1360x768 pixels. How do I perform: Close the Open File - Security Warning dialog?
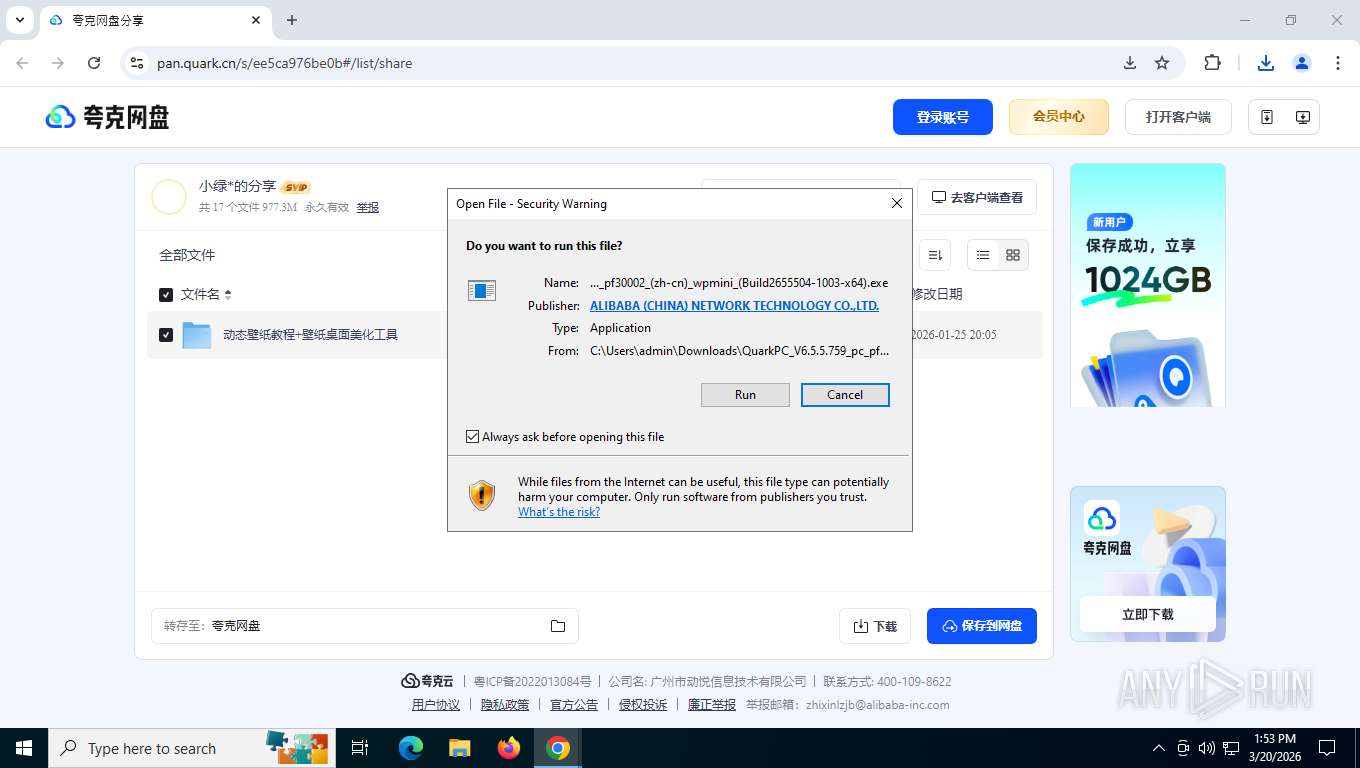[897, 203]
